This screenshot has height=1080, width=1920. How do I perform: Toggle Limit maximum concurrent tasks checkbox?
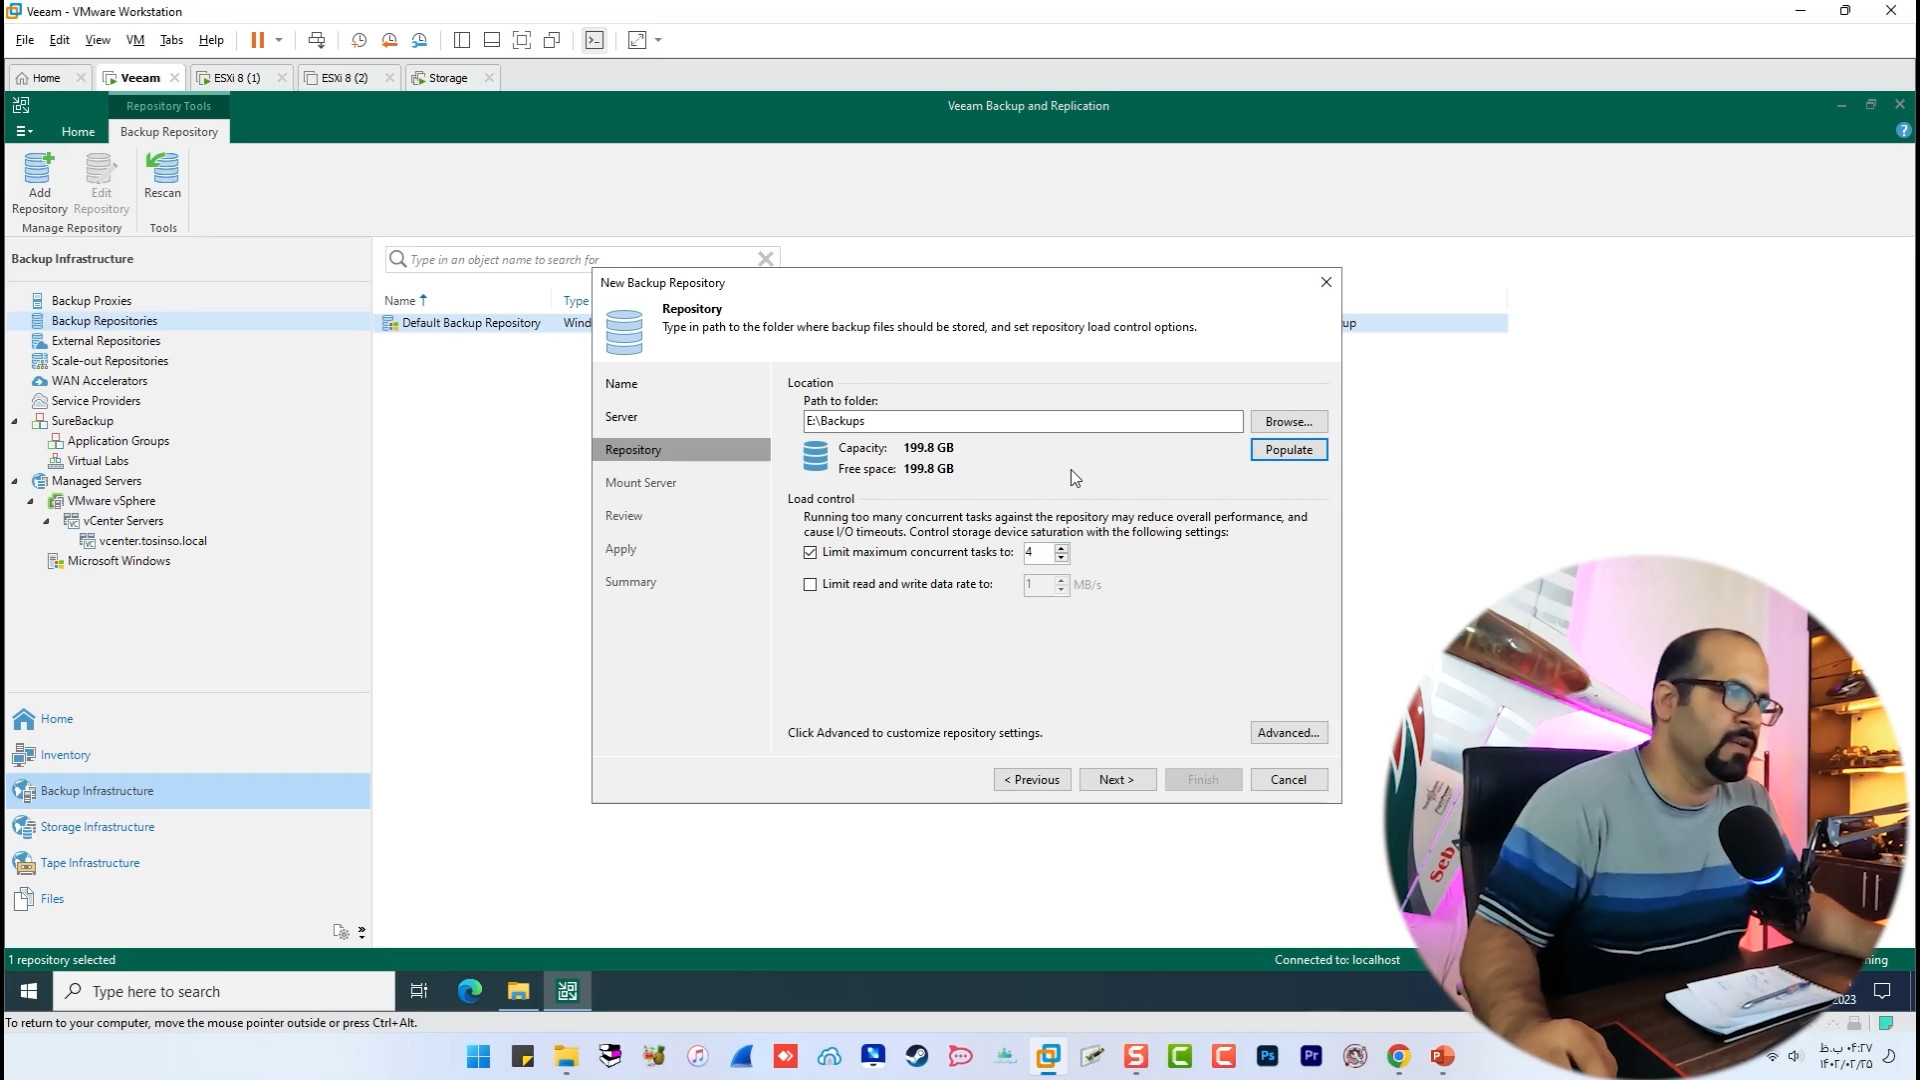point(810,552)
